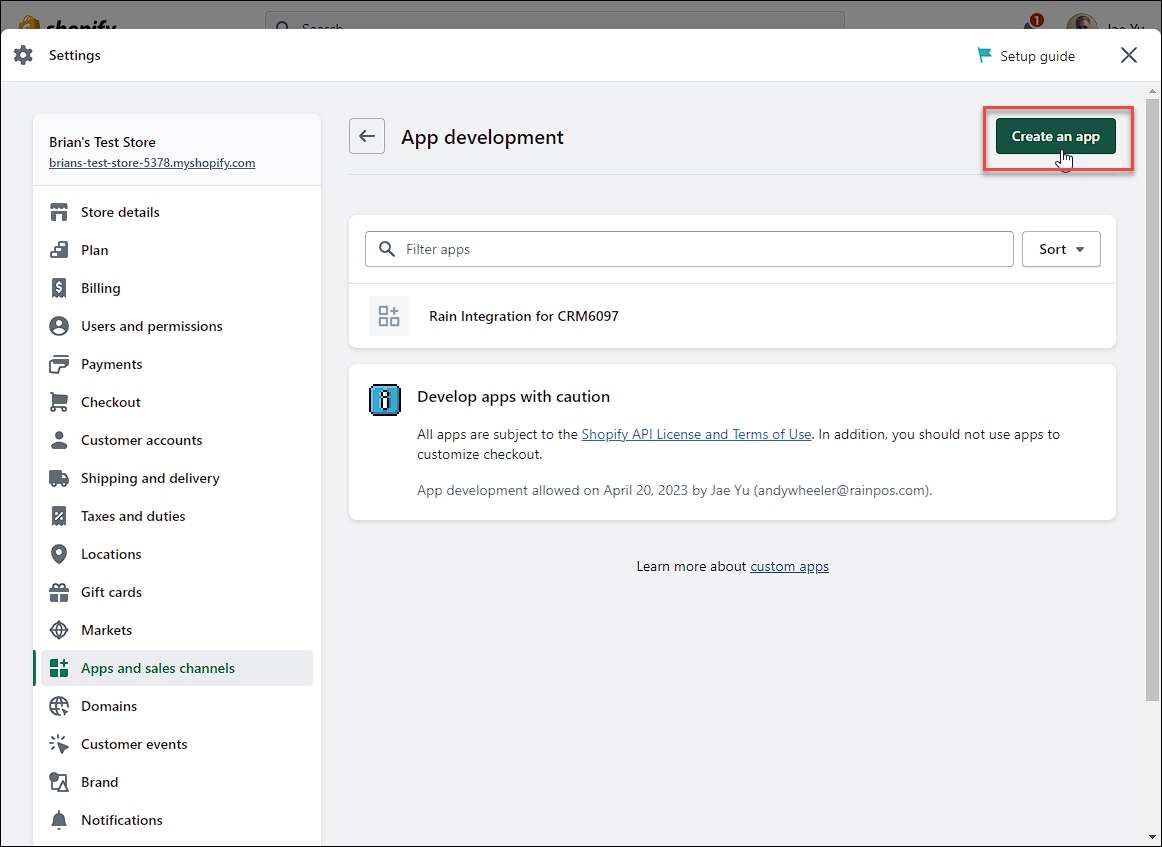The height and width of the screenshot is (847, 1162).
Task: Click the info icon beside Develop apps with caution
Action: tap(385, 400)
